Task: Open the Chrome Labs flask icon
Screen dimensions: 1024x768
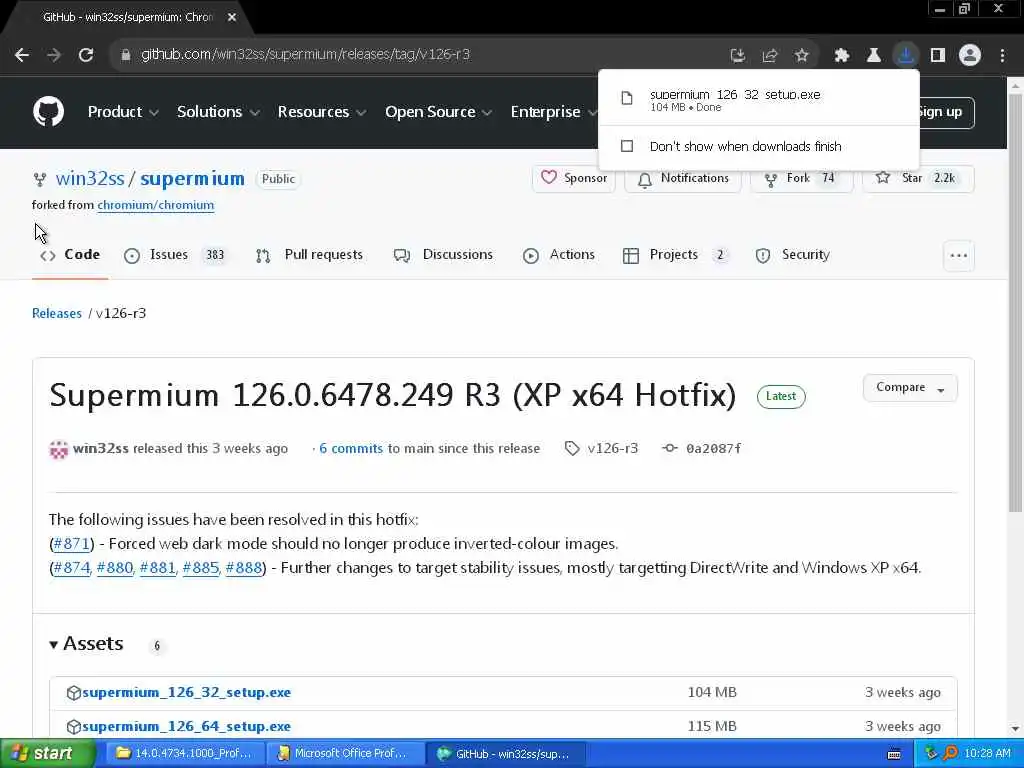Action: (873, 56)
